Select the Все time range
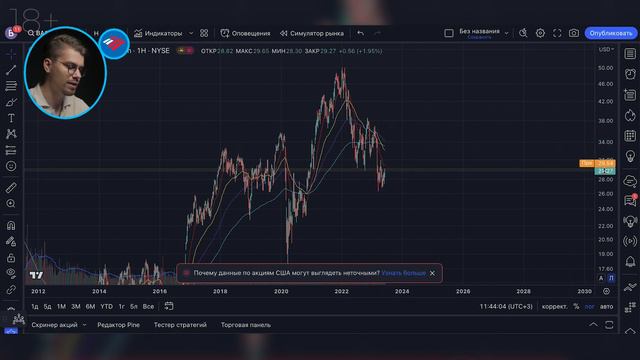 click(x=148, y=306)
